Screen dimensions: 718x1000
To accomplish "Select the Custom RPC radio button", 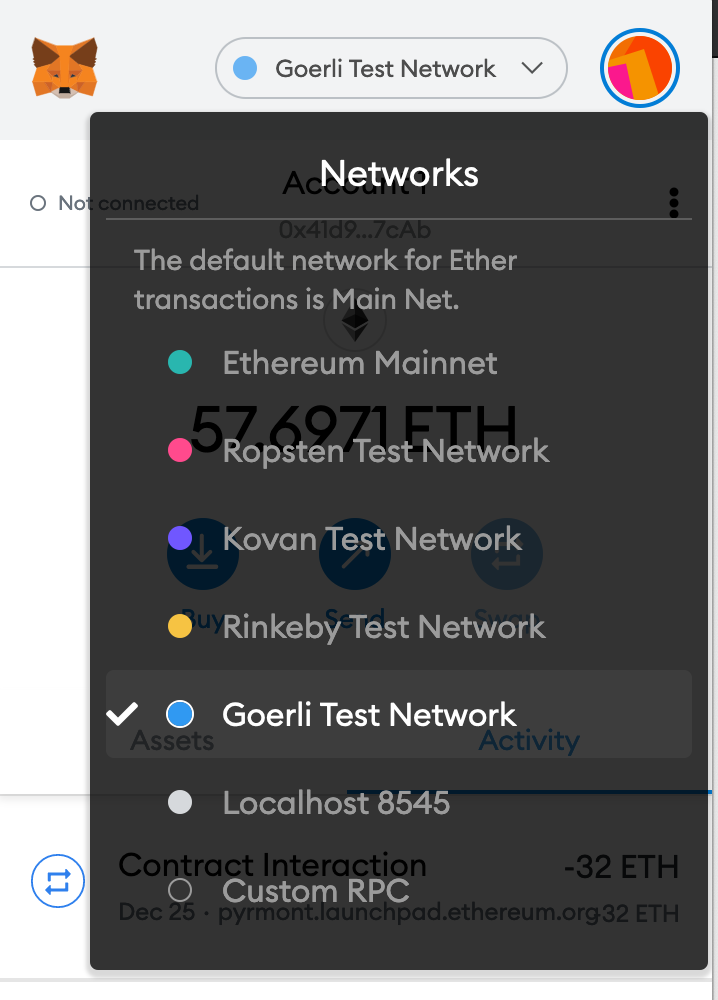I will (180, 891).
